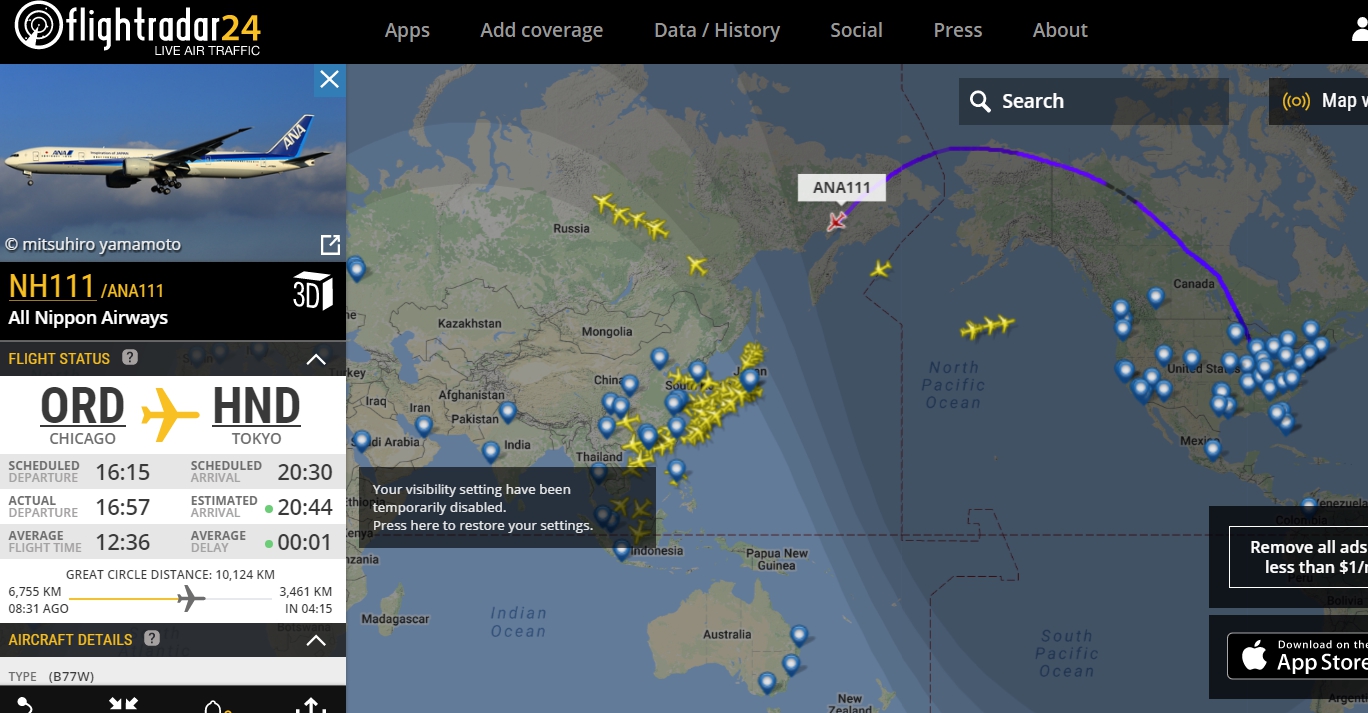
Task: Click average flight time 12:36
Action: pos(123,542)
